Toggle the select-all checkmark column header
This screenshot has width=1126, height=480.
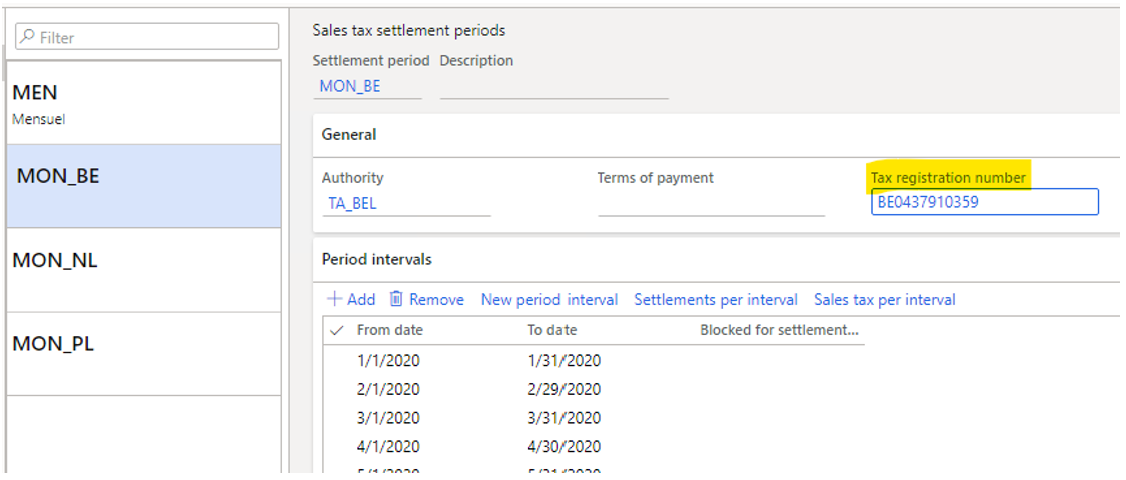click(x=336, y=330)
